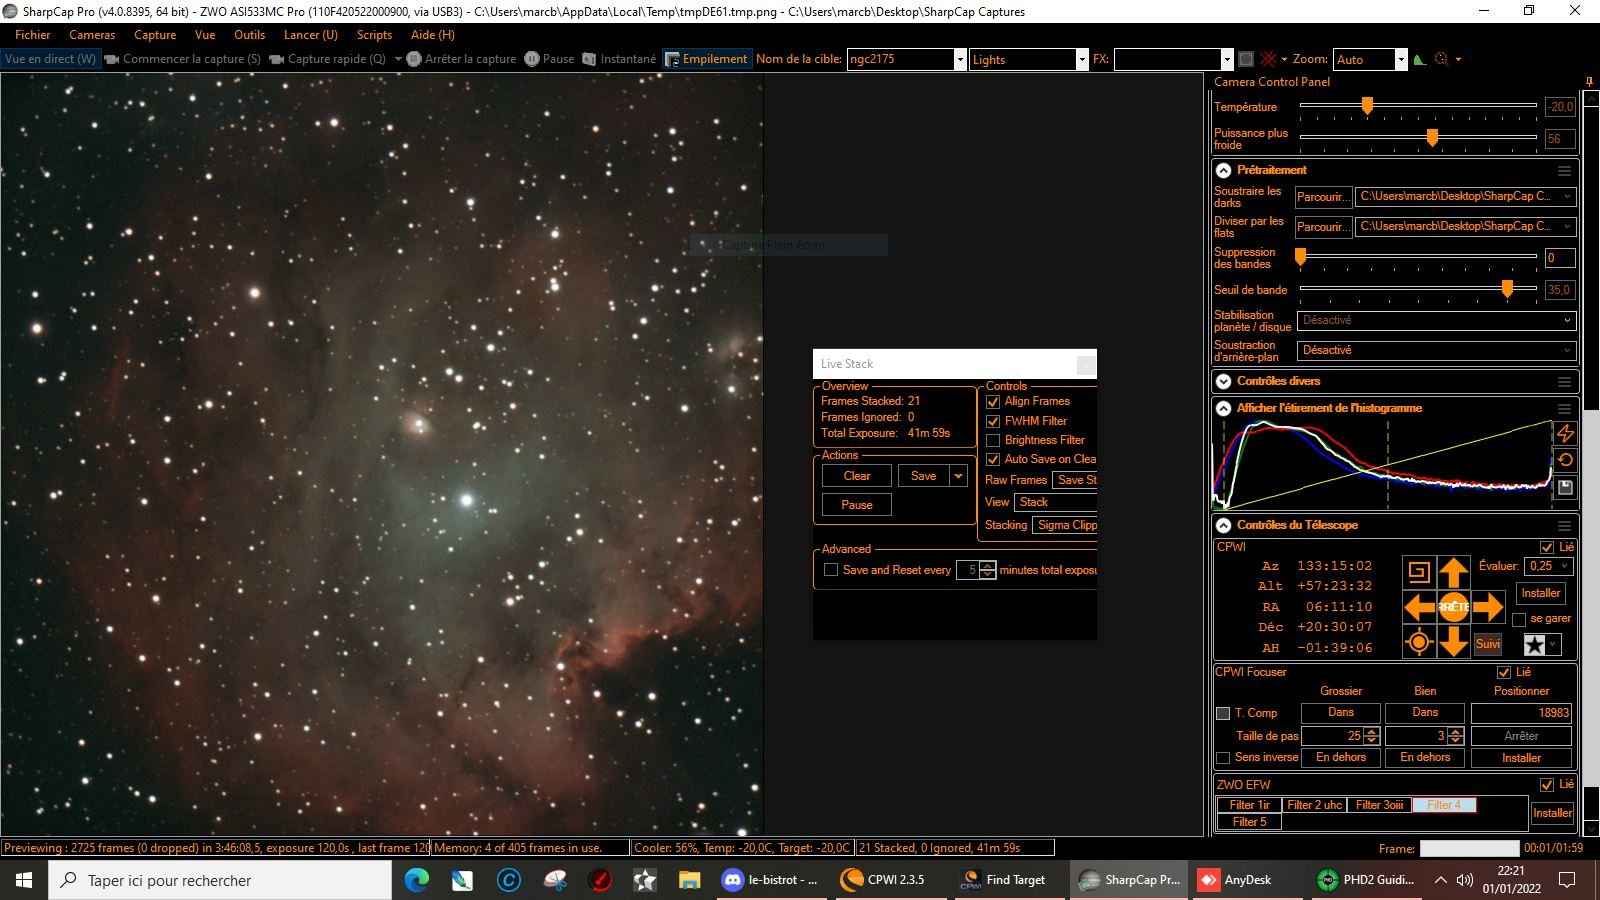Adjust the Puissance plus froide slider handle
The width and height of the screenshot is (1600, 900).
coord(1432,138)
